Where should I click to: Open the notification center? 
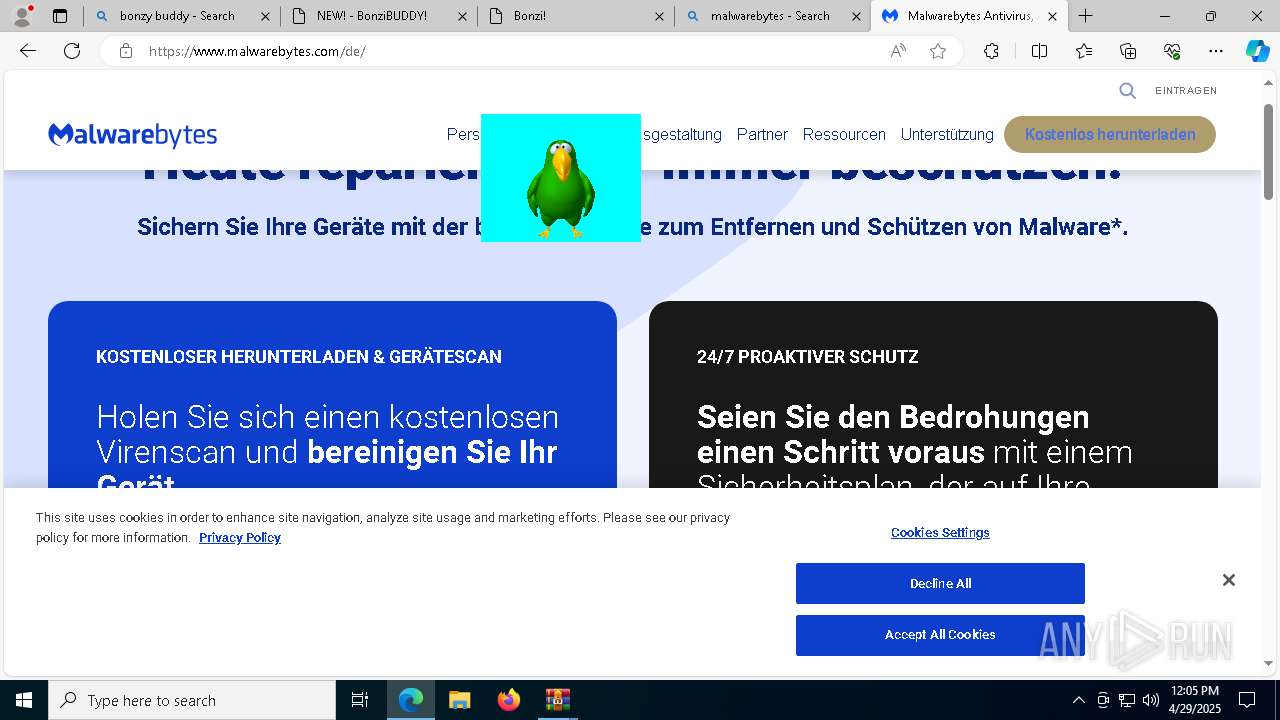(x=1247, y=700)
